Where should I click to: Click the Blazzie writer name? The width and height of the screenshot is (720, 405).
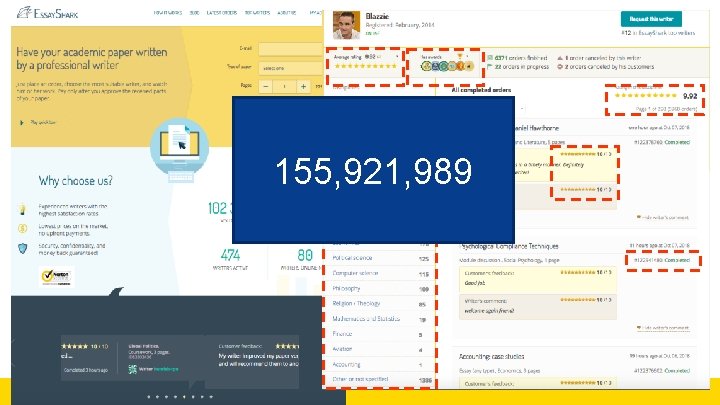point(377,16)
